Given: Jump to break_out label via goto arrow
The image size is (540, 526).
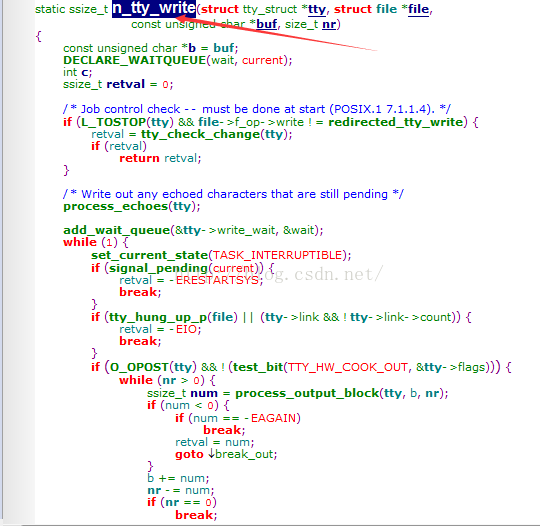Looking at the screenshot, I should pos(242,454).
